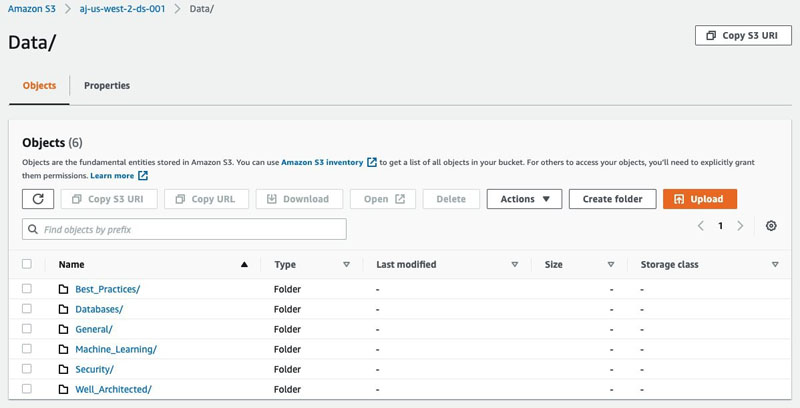Open the General/ folder link

pos(94,329)
